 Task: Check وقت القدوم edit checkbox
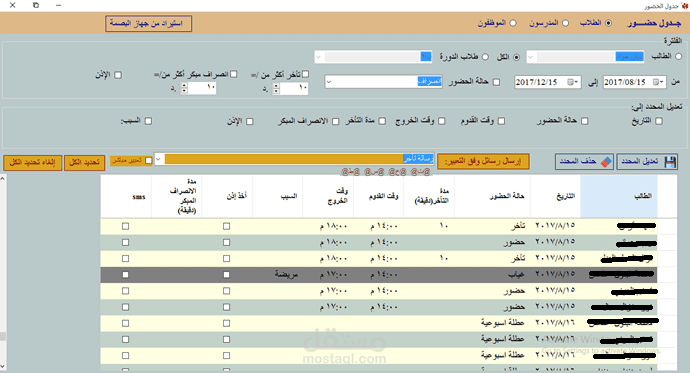(501, 121)
